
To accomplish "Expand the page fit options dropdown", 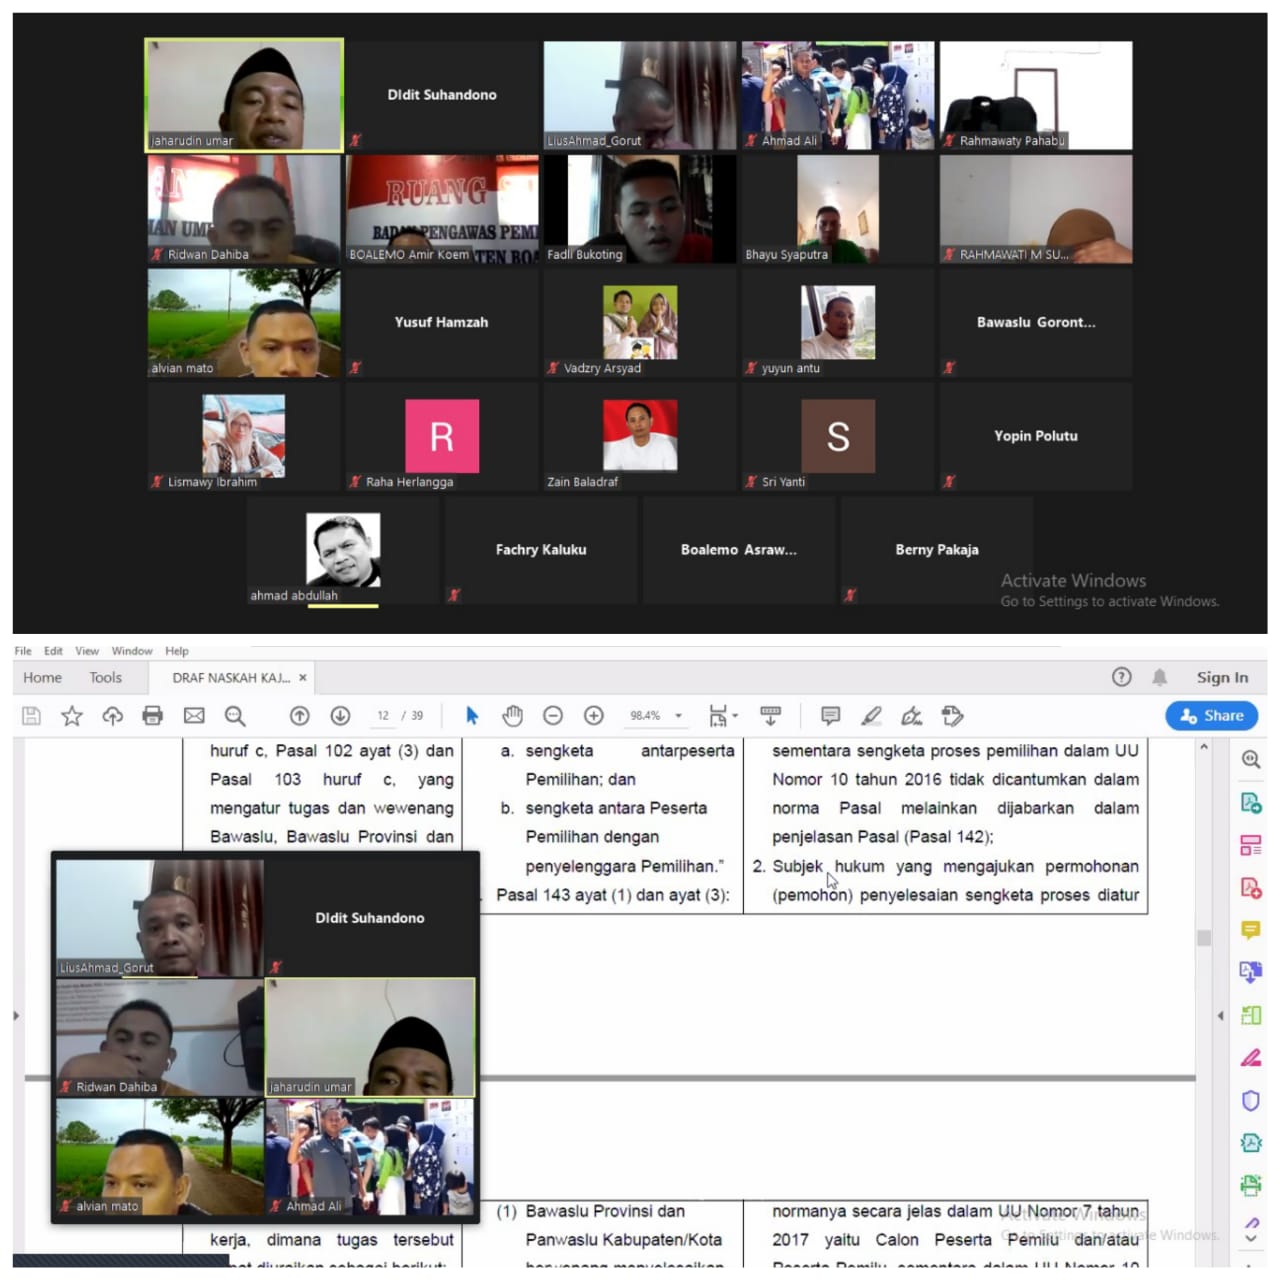I will (735, 716).
